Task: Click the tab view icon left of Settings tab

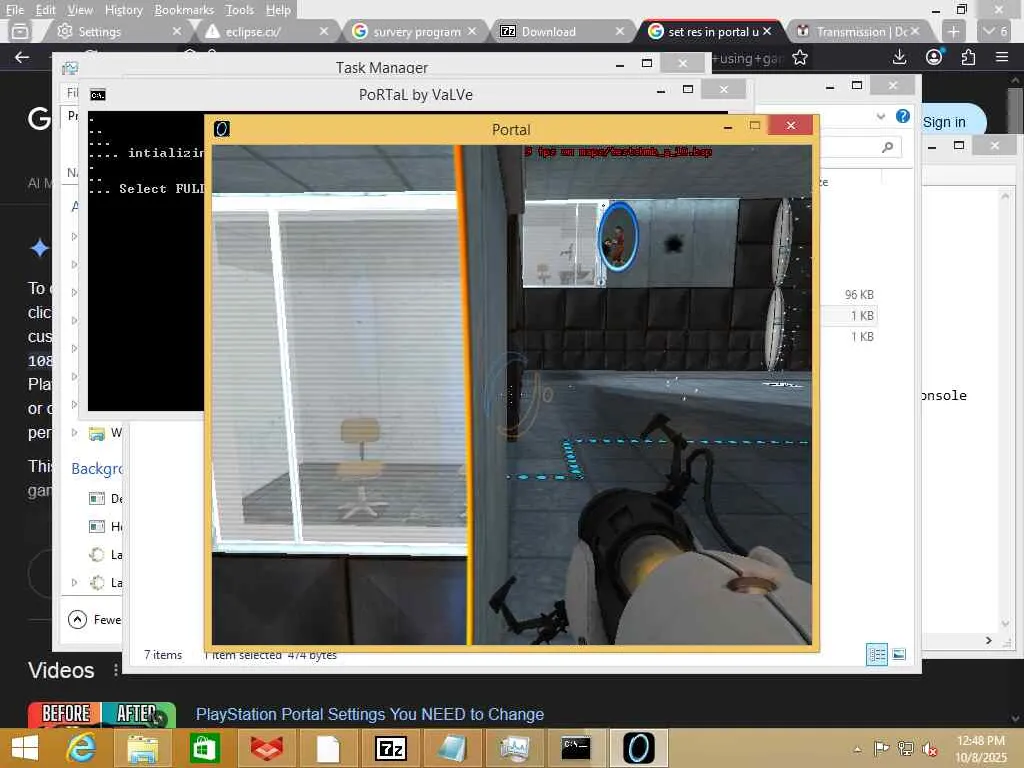Action: tap(20, 31)
